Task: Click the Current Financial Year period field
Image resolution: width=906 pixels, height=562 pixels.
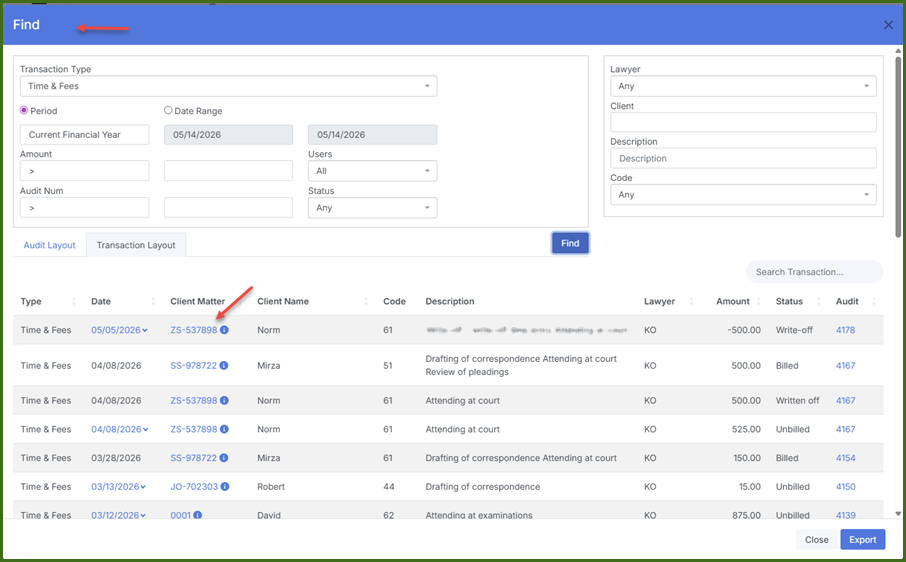Action: 84,135
